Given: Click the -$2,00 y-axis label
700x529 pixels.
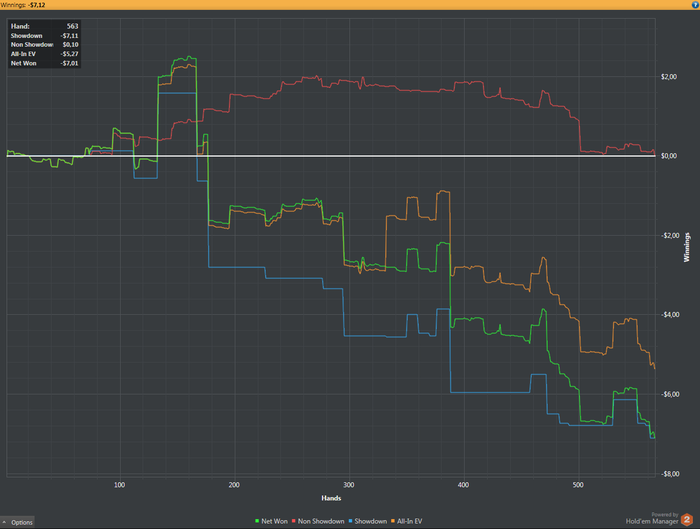Looking at the screenshot, I should pos(670,236).
